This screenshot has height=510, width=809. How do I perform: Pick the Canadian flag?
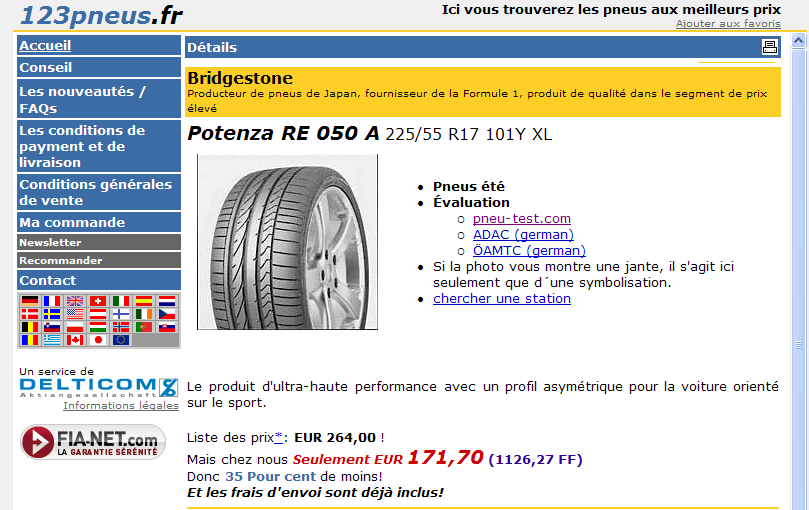click(75, 340)
